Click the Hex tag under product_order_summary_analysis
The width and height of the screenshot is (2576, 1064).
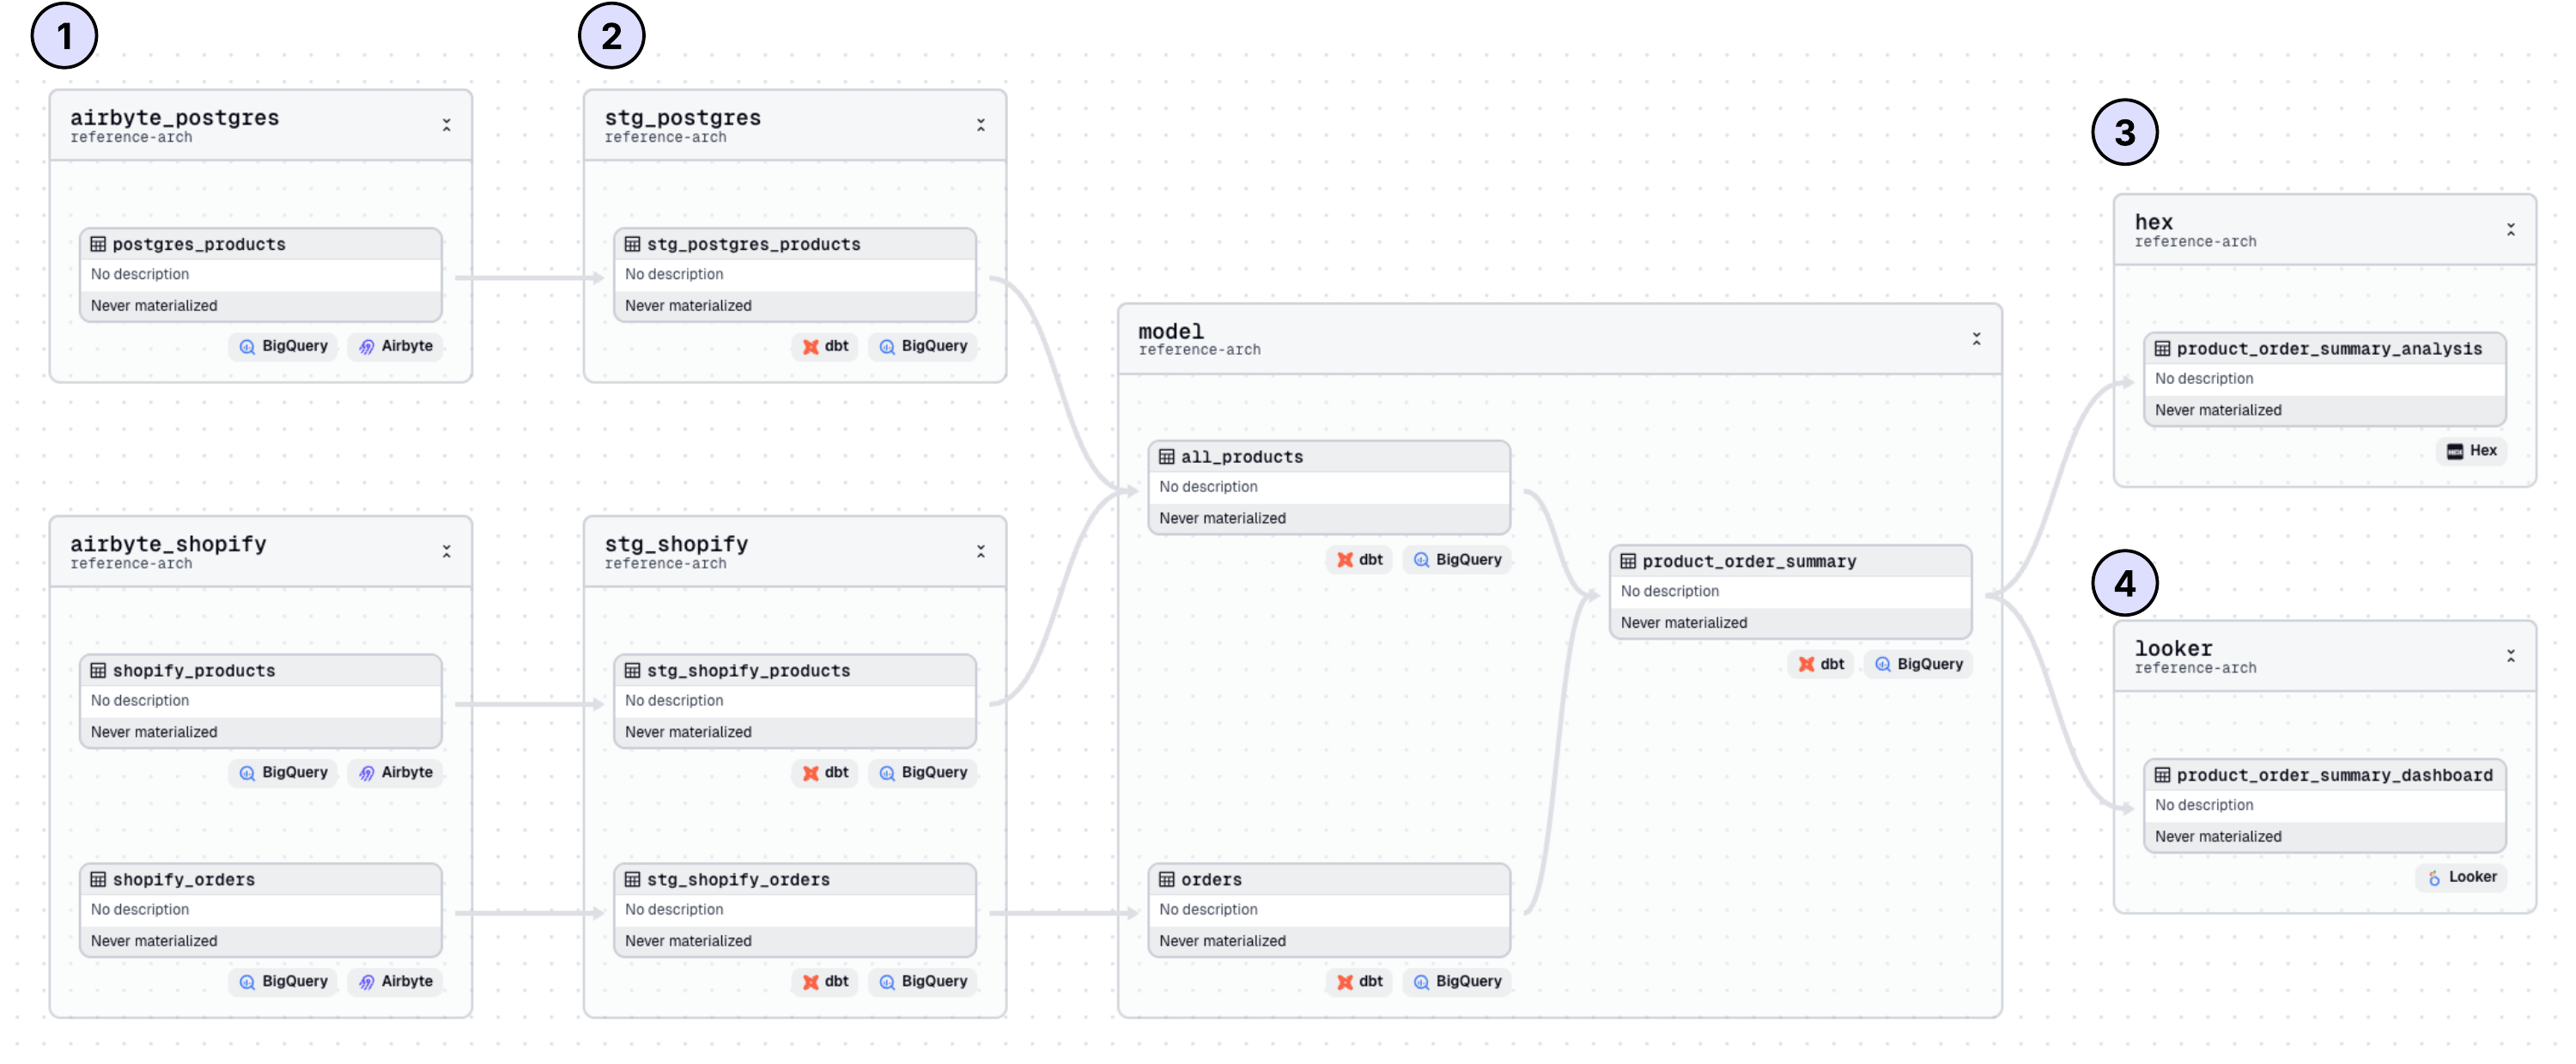2471,451
